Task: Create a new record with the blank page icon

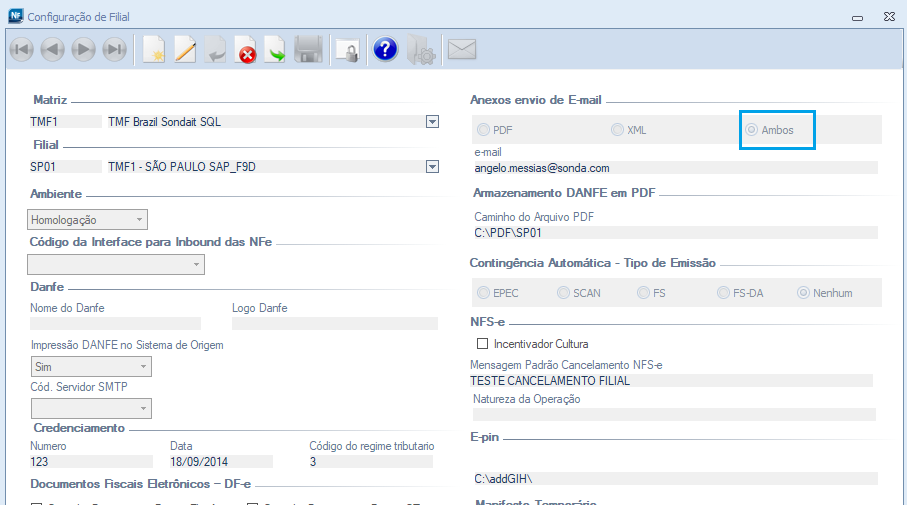Action: pos(154,50)
